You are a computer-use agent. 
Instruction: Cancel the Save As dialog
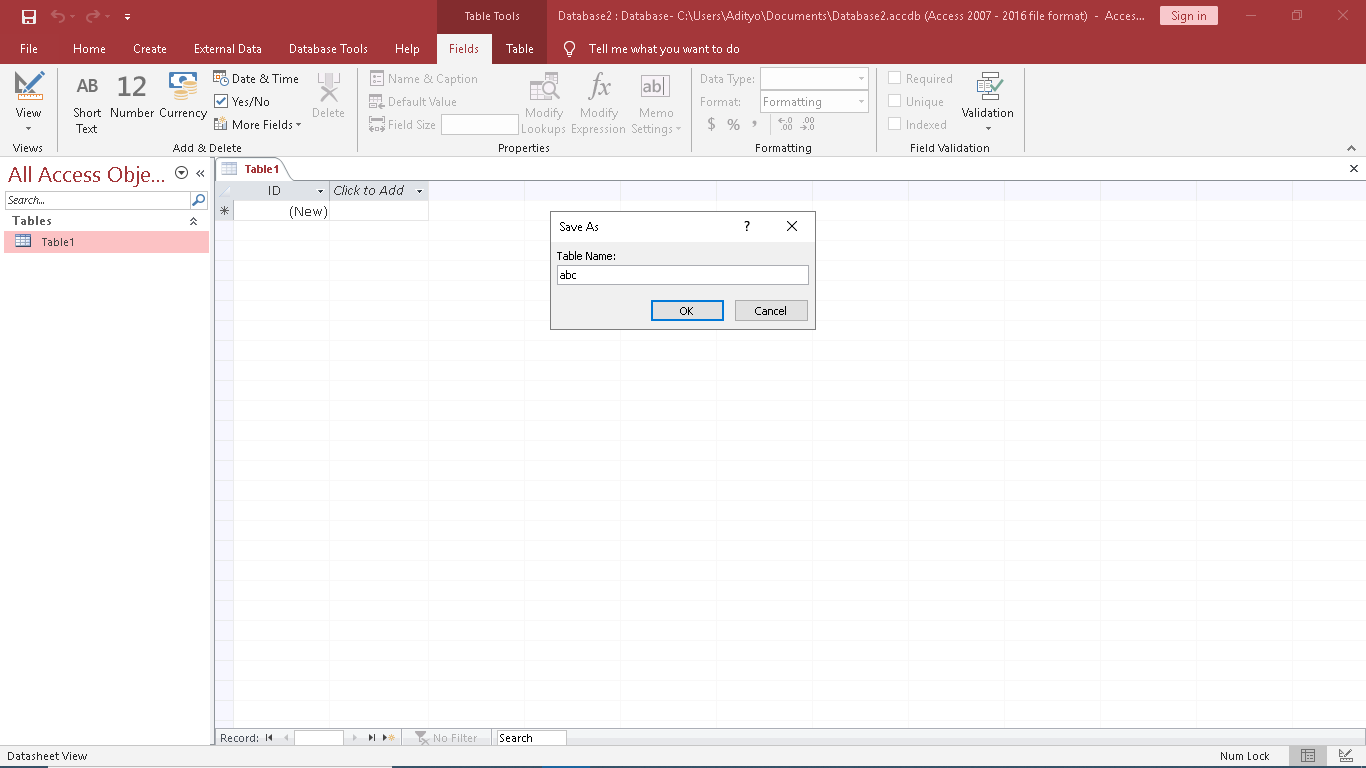click(x=770, y=311)
